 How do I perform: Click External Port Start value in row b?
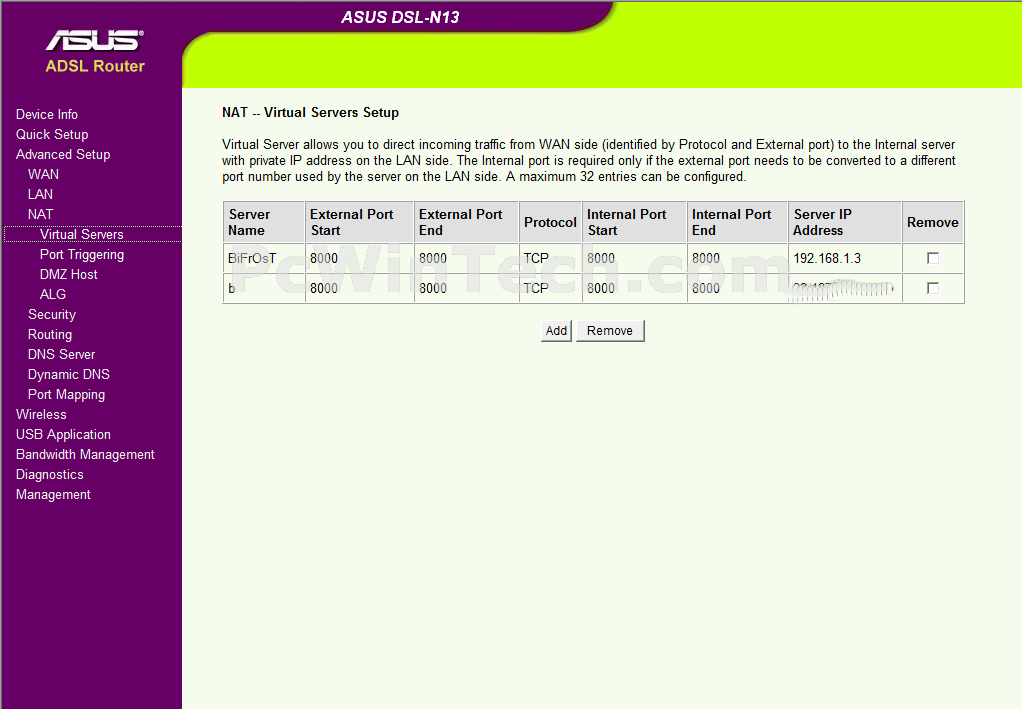pos(324,288)
